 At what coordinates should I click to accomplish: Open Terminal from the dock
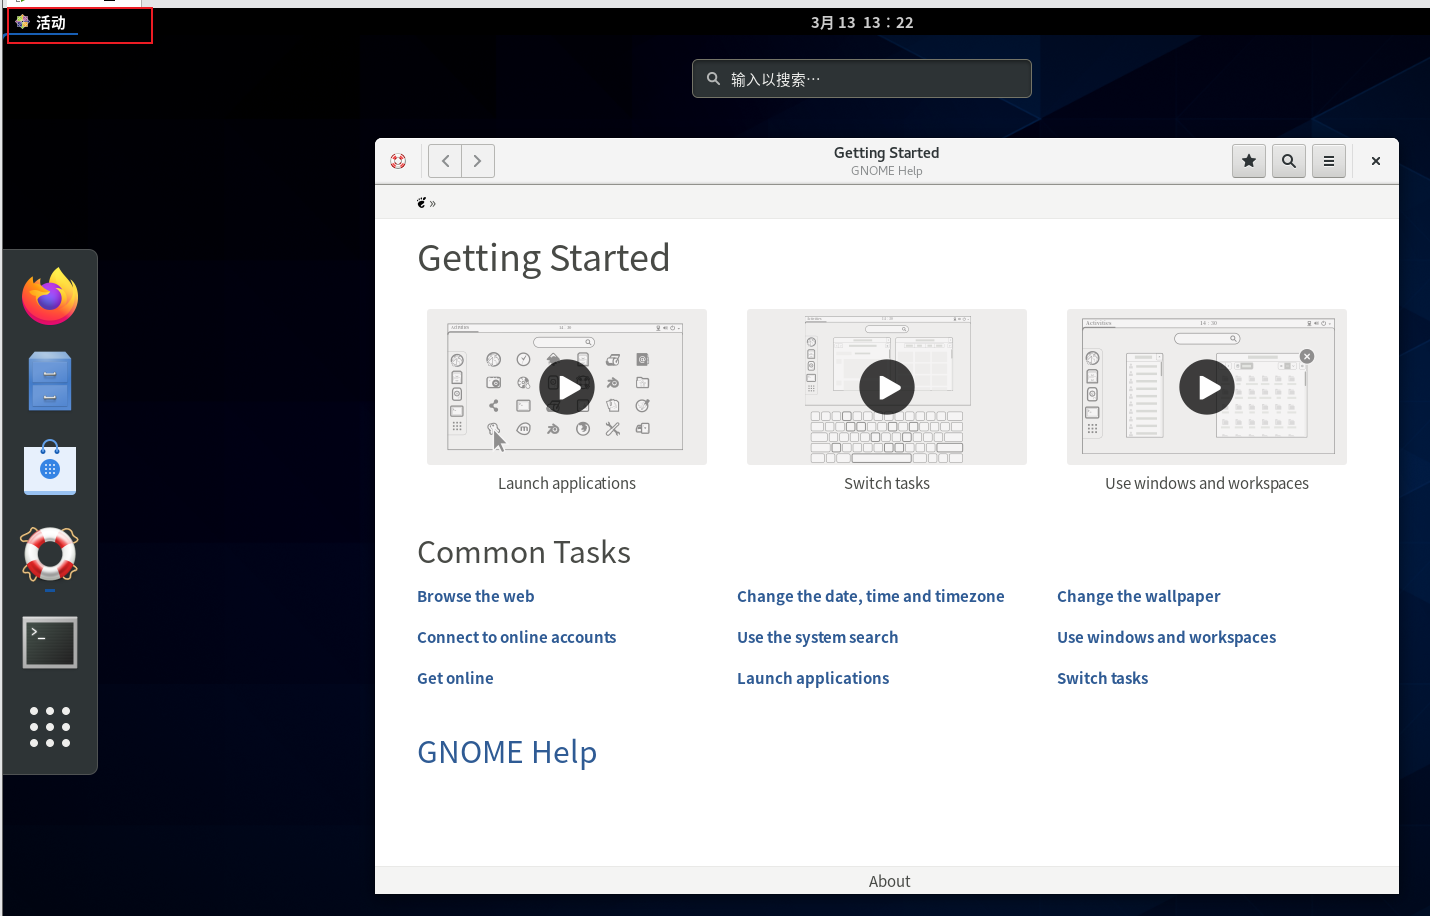(x=49, y=642)
